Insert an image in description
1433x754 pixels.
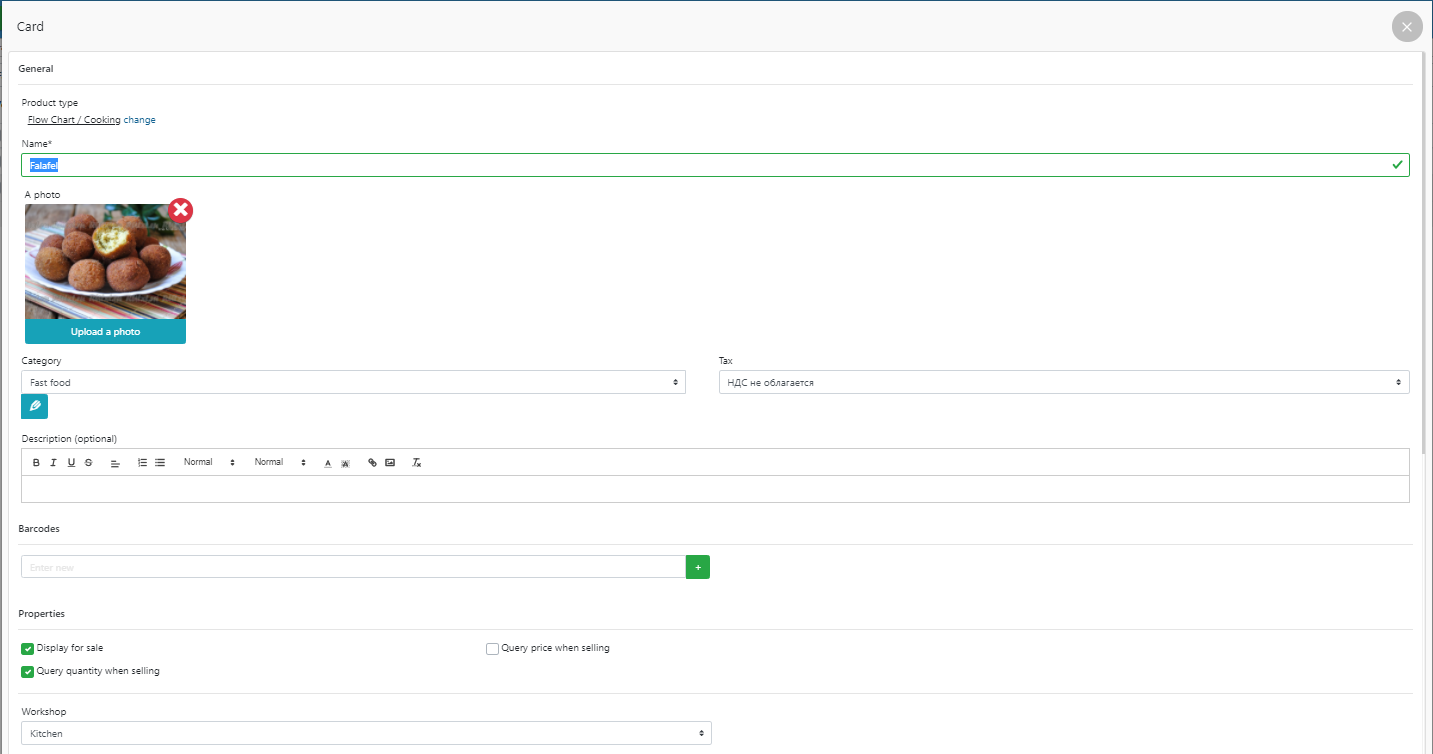pyautogui.click(x=390, y=463)
